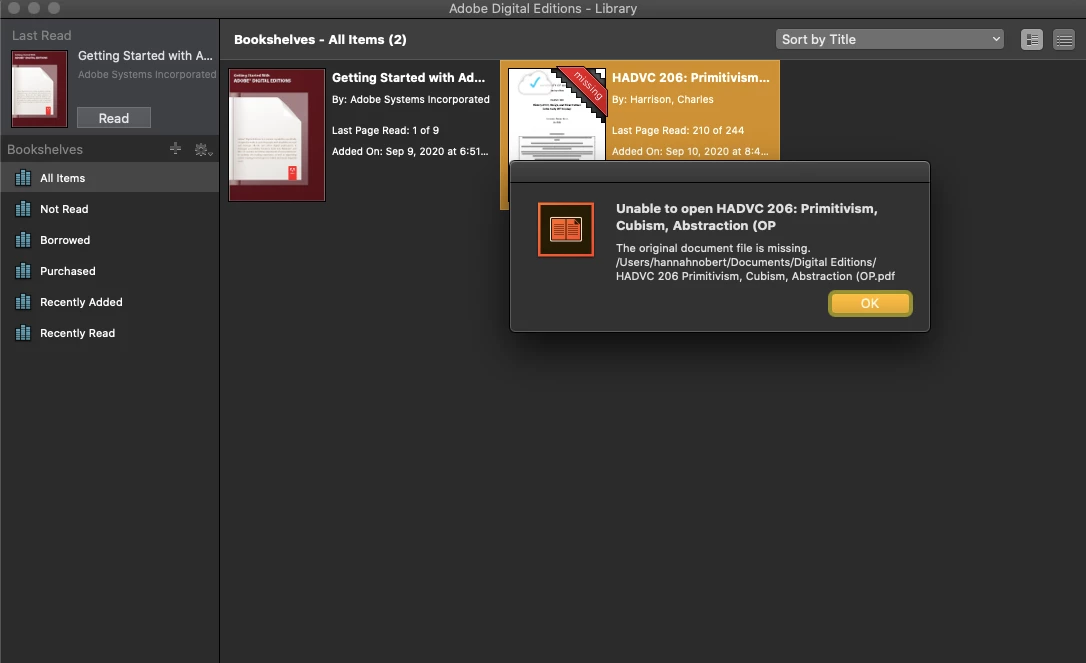This screenshot has height=663, width=1086.
Task: Click the Purchased bookshelf icon
Action: (x=23, y=271)
